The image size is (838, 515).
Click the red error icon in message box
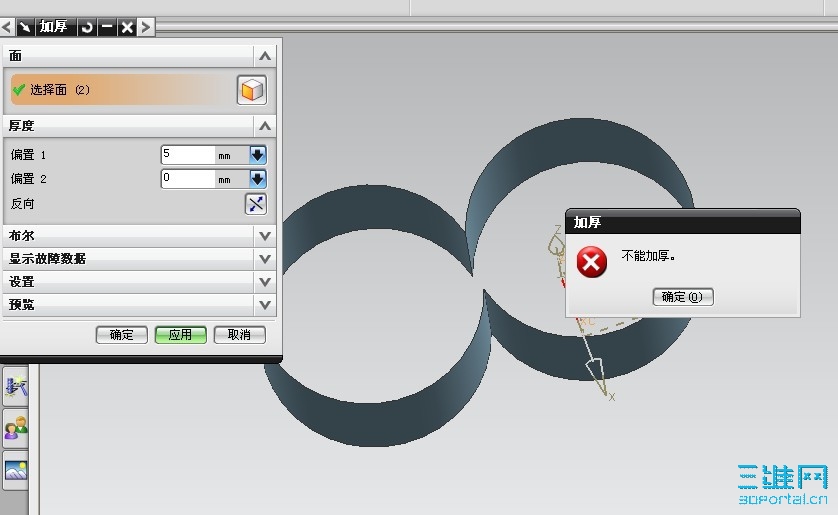592,262
